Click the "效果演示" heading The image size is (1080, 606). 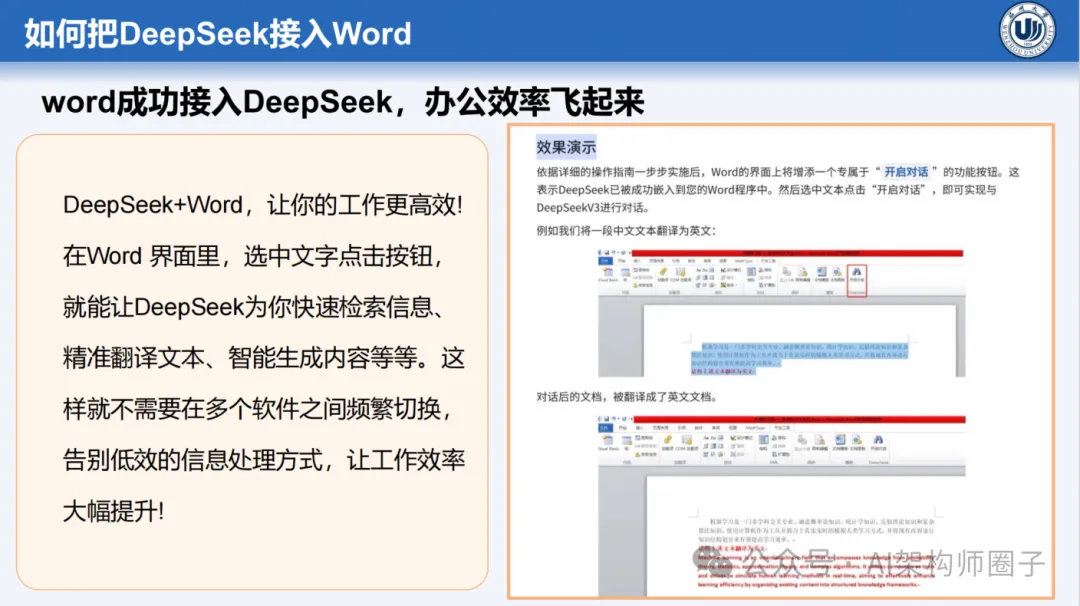pyautogui.click(x=565, y=147)
